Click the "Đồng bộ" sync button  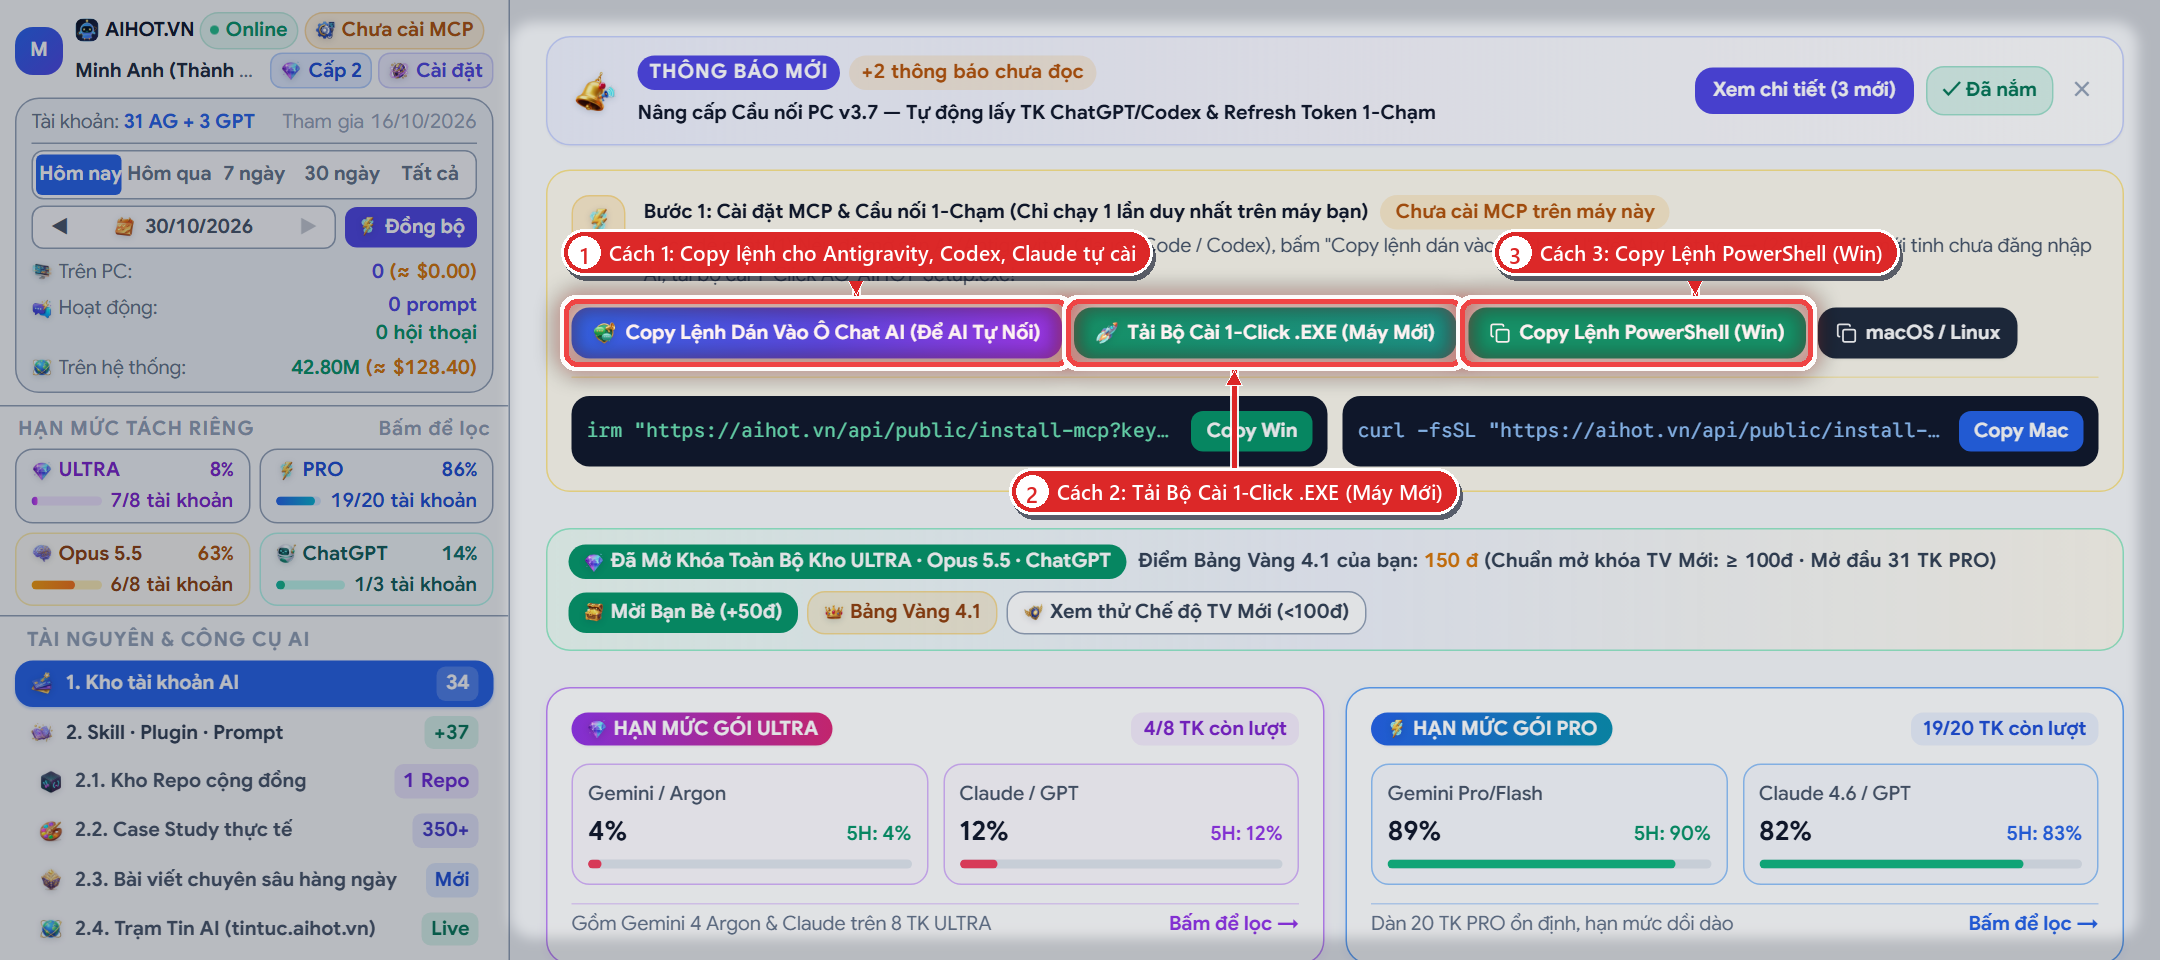coord(411,227)
